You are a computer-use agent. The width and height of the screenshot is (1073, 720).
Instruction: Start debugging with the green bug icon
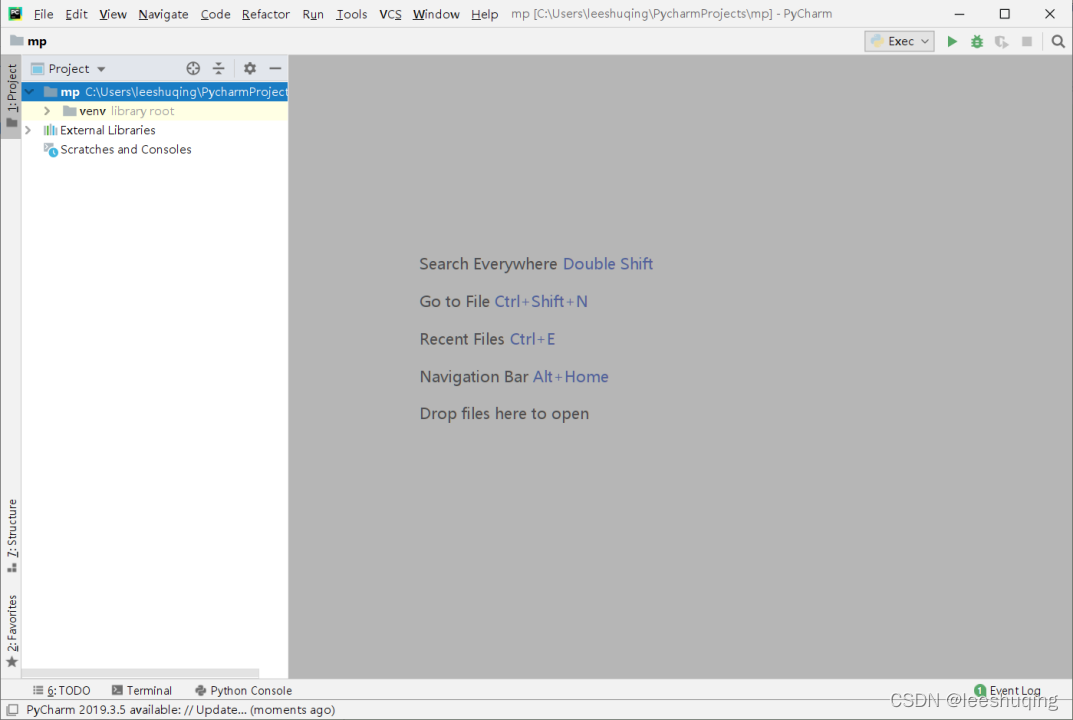coord(977,41)
